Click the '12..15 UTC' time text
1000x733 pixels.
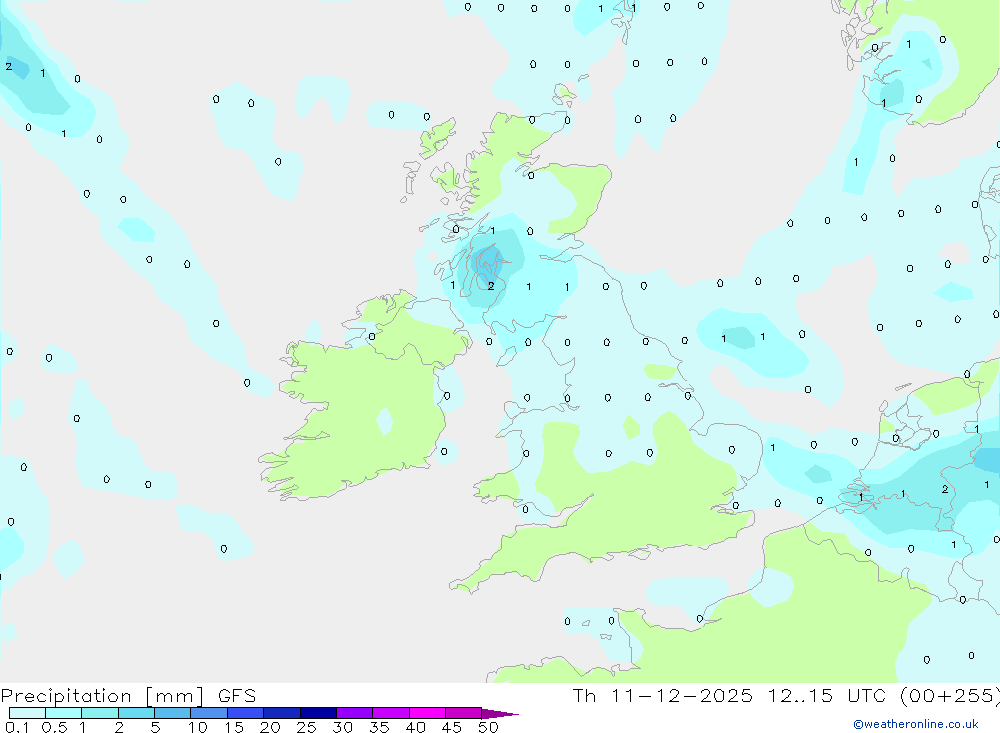(827, 696)
